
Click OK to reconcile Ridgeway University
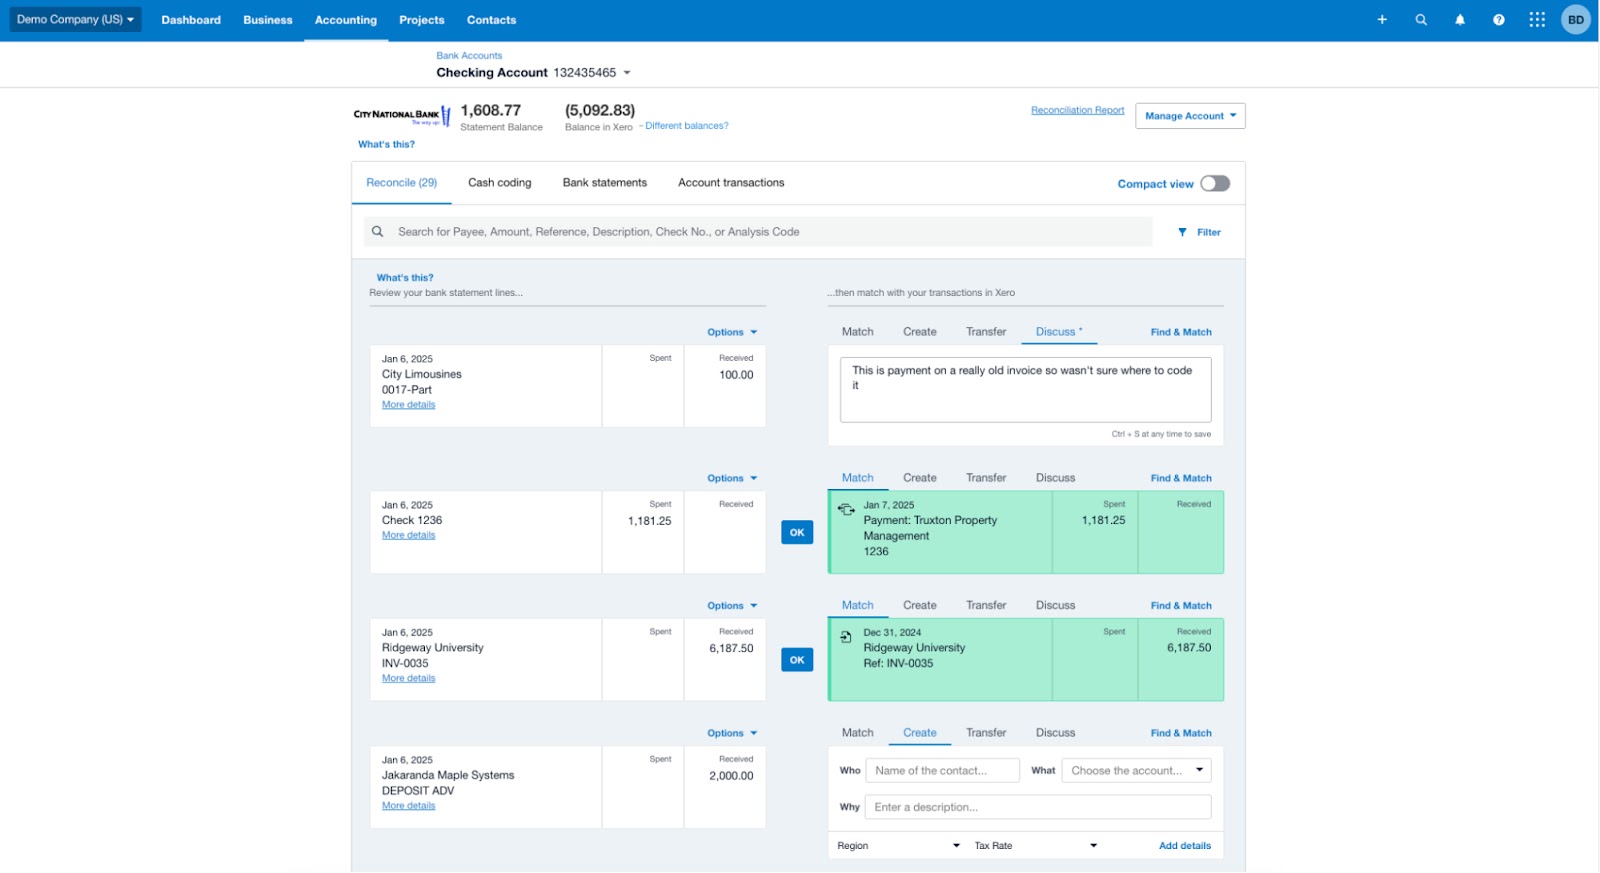click(x=797, y=660)
